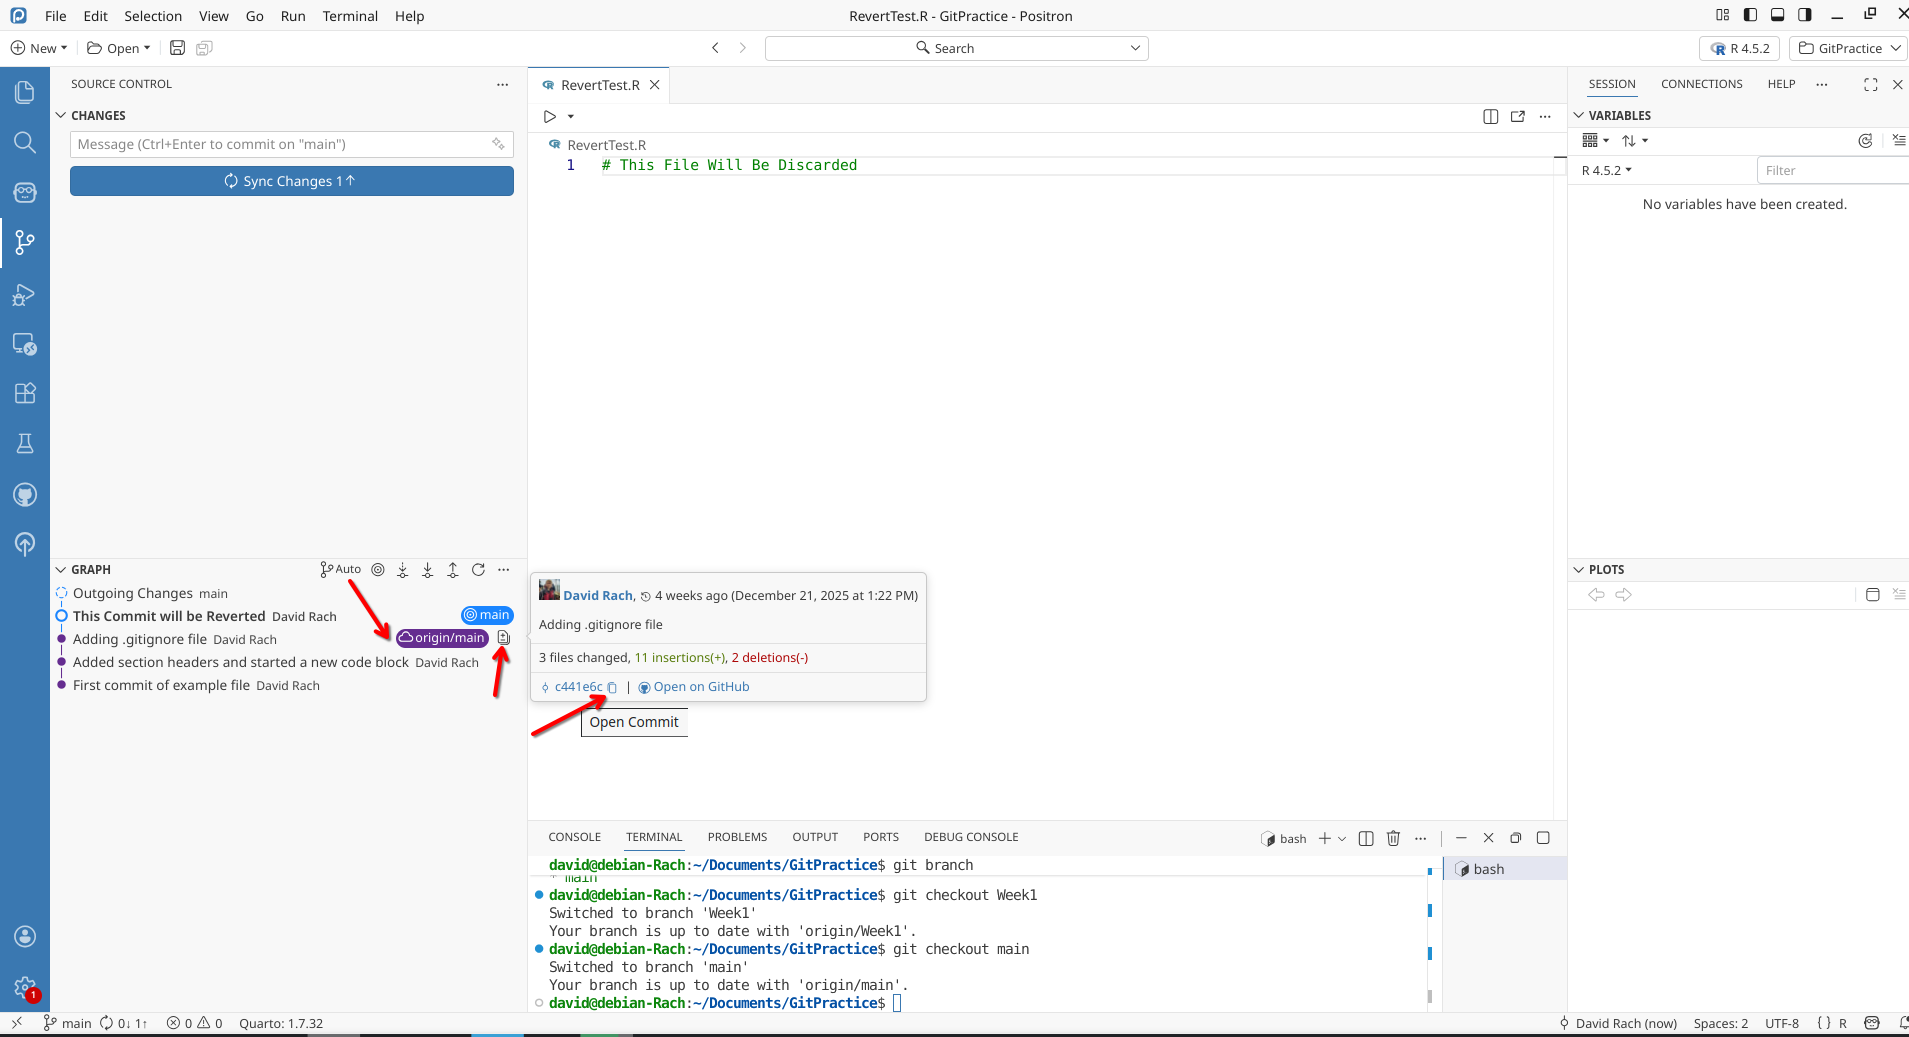
Task: Toggle the secondary side bar layout button
Action: coord(1804,15)
